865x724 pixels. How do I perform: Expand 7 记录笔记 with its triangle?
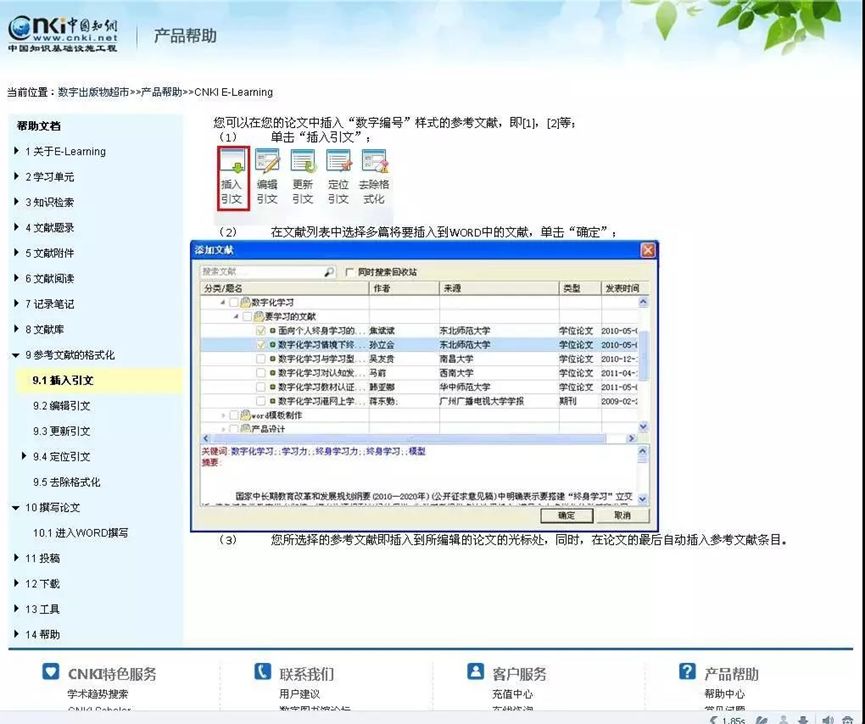tap(16, 303)
